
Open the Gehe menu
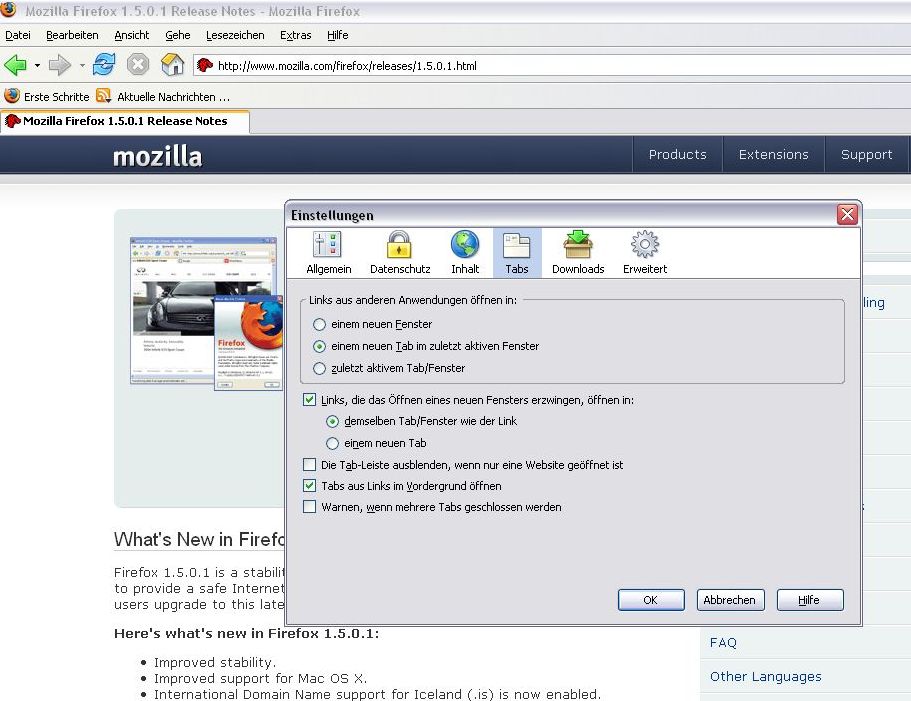point(178,35)
